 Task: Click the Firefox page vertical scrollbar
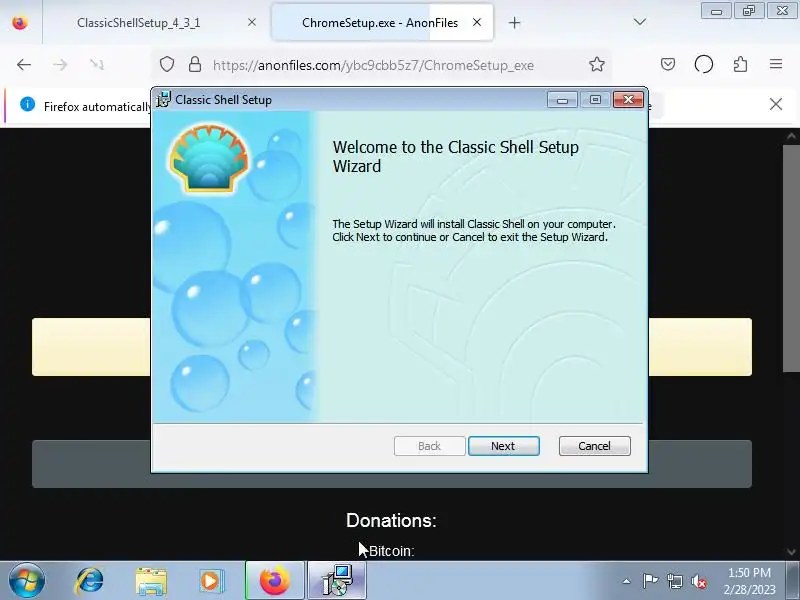click(790, 258)
